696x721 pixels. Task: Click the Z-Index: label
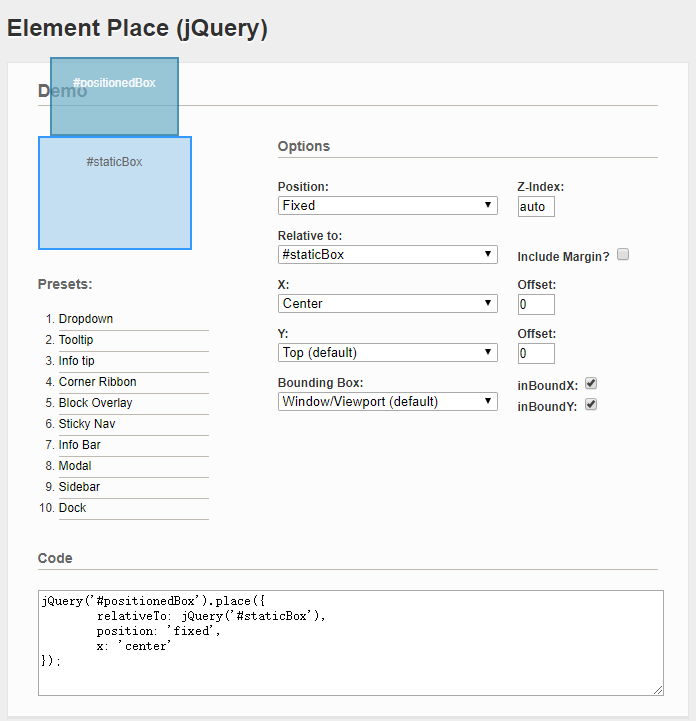click(x=541, y=187)
